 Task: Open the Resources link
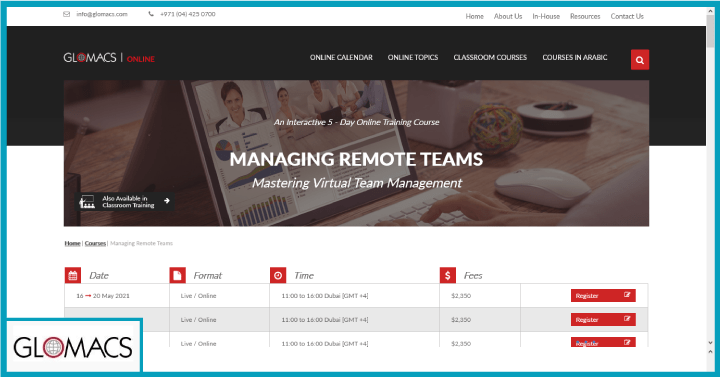point(585,16)
